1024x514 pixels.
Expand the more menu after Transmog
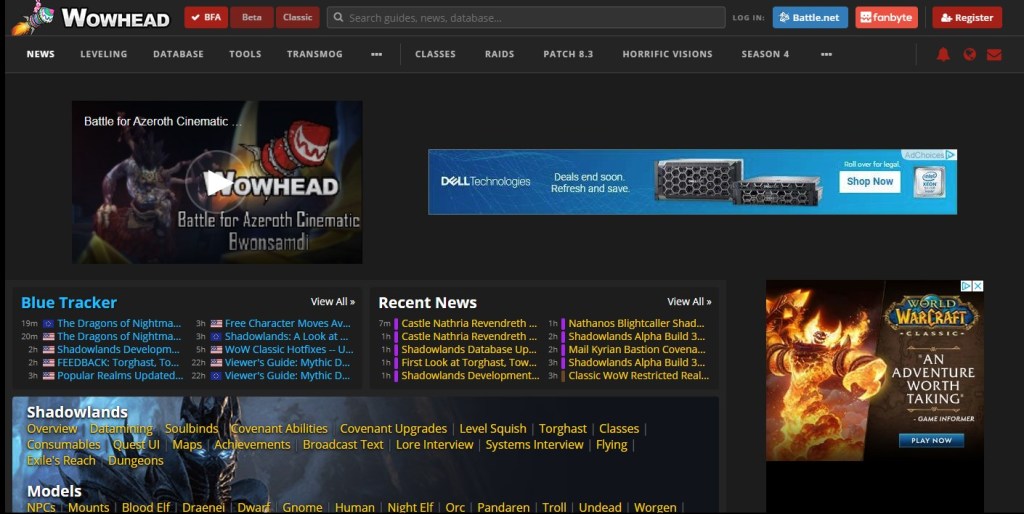pyautogui.click(x=376, y=54)
